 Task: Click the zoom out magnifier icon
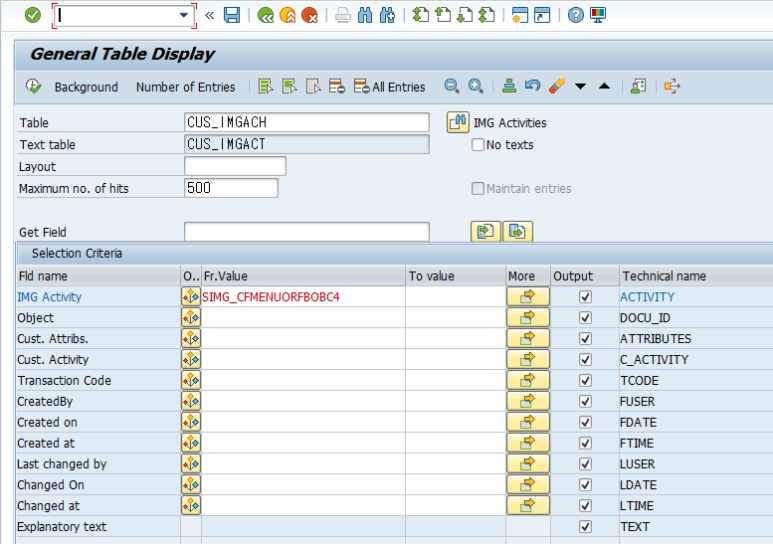451,86
